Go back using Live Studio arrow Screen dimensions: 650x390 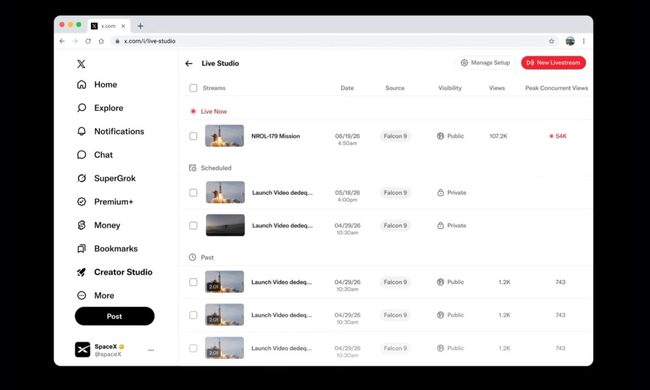[189, 63]
